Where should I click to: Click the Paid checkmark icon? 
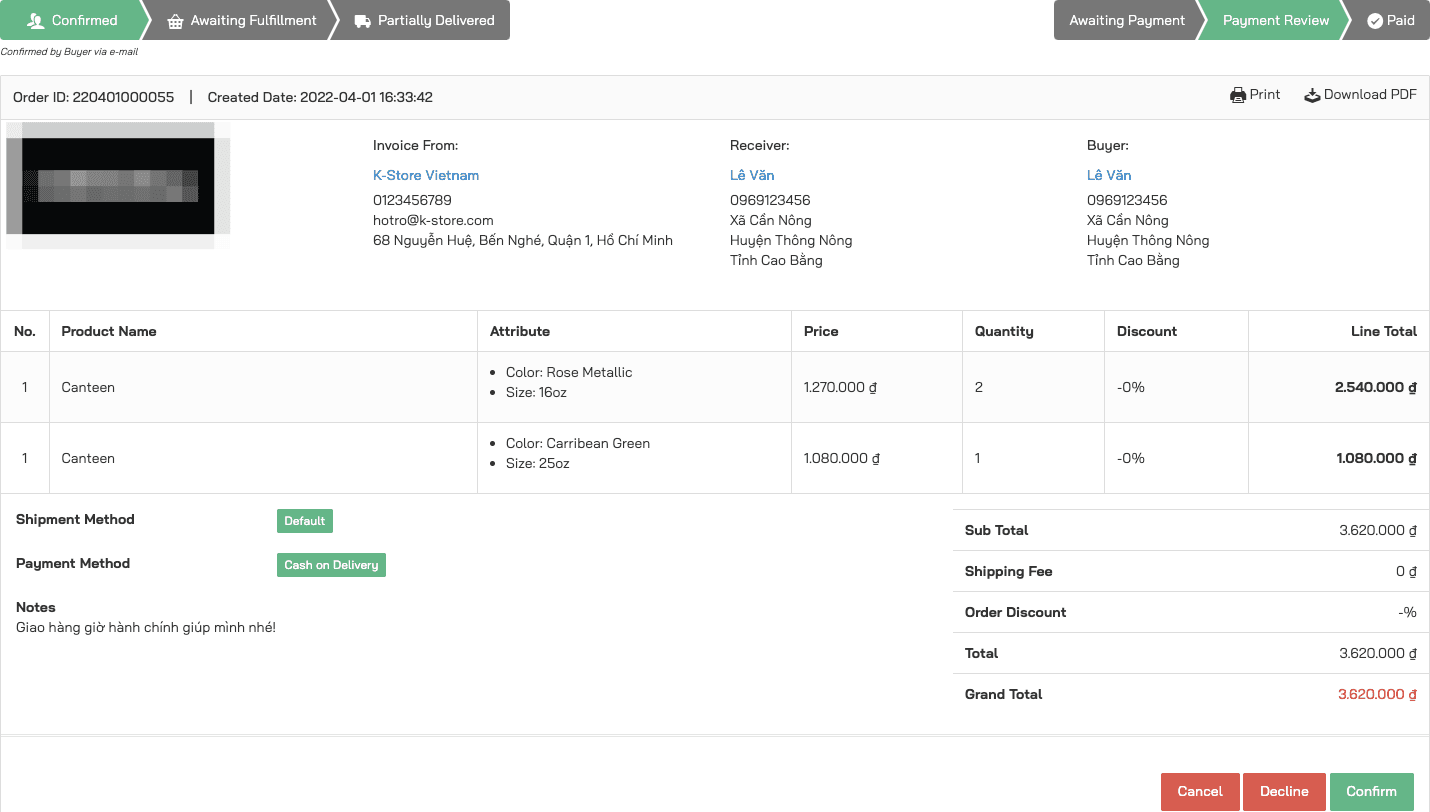(1375, 21)
